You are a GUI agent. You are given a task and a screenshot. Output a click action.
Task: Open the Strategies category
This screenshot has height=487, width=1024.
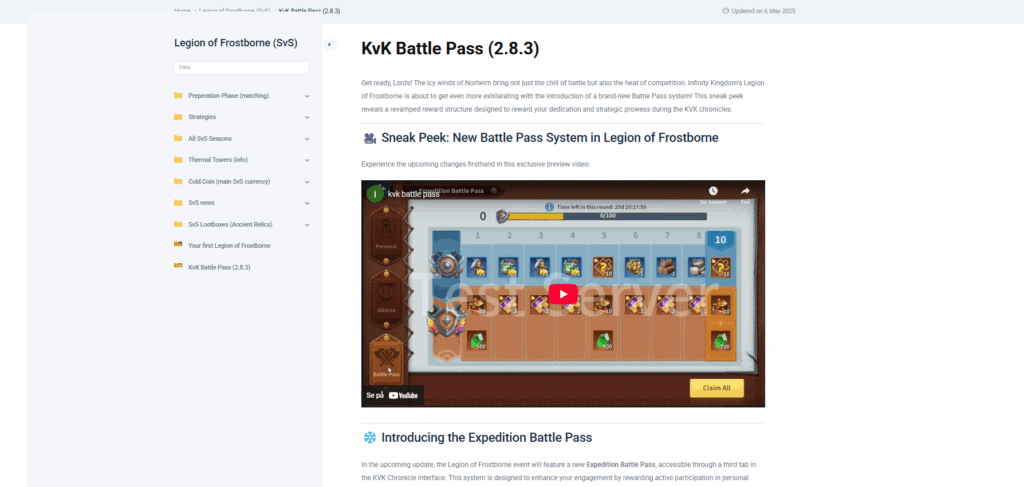(202, 117)
